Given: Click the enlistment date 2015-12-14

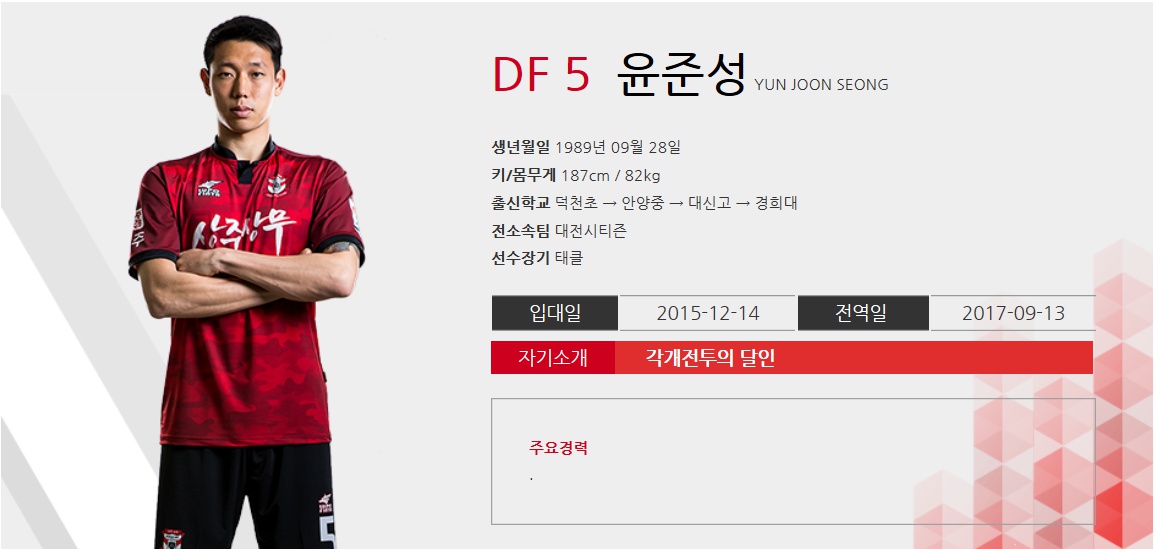Looking at the screenshot, I should point(708,313).
